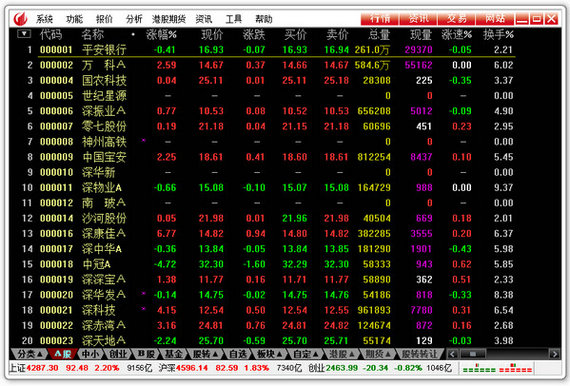Click the red 资讯 button at top right

click(418, 19)
